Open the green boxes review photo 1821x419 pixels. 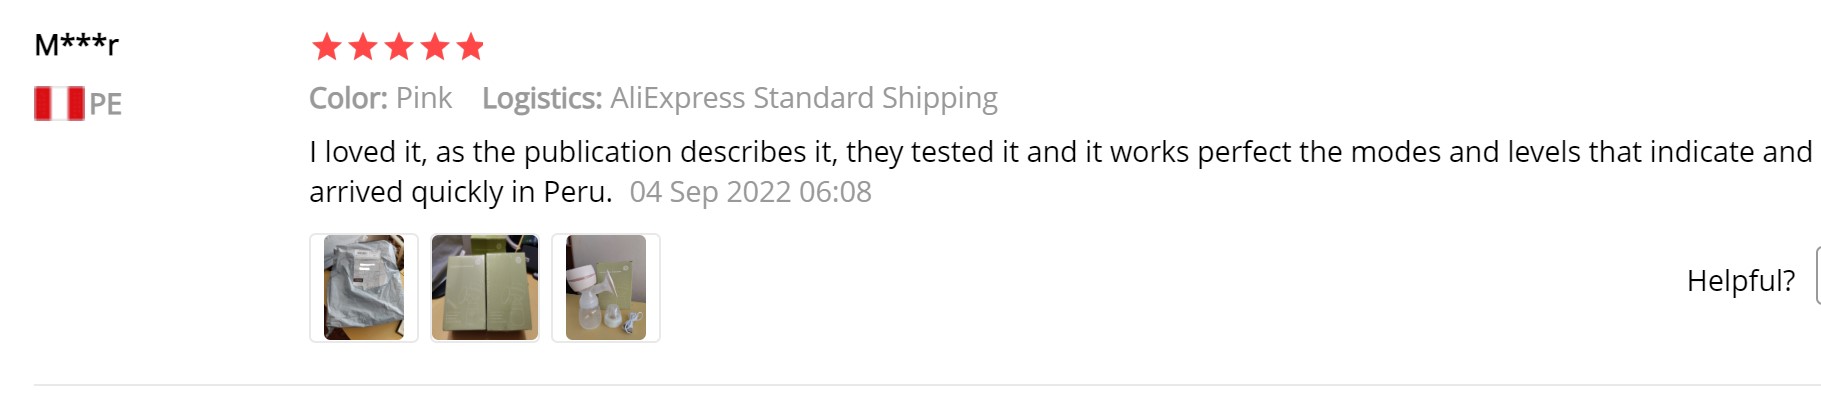pos(485,288)
